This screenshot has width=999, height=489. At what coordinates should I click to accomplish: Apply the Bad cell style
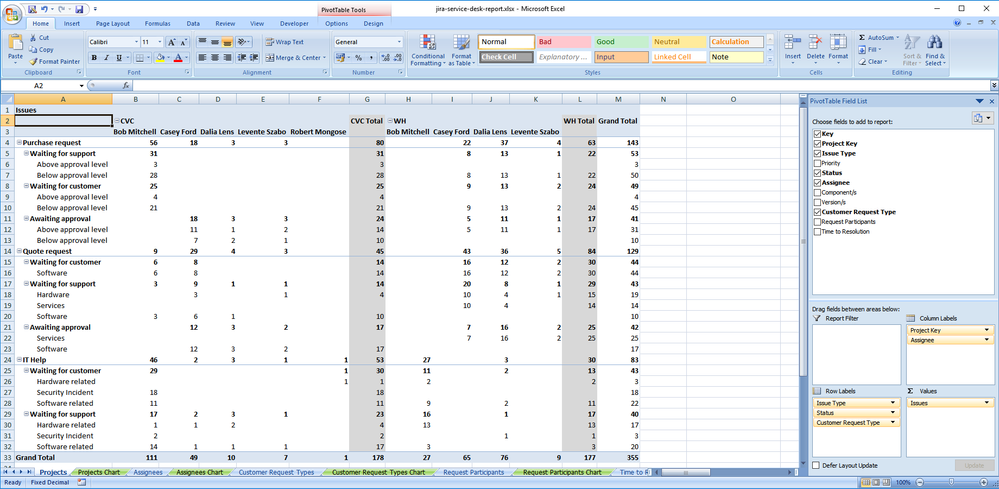pos(564,42)
